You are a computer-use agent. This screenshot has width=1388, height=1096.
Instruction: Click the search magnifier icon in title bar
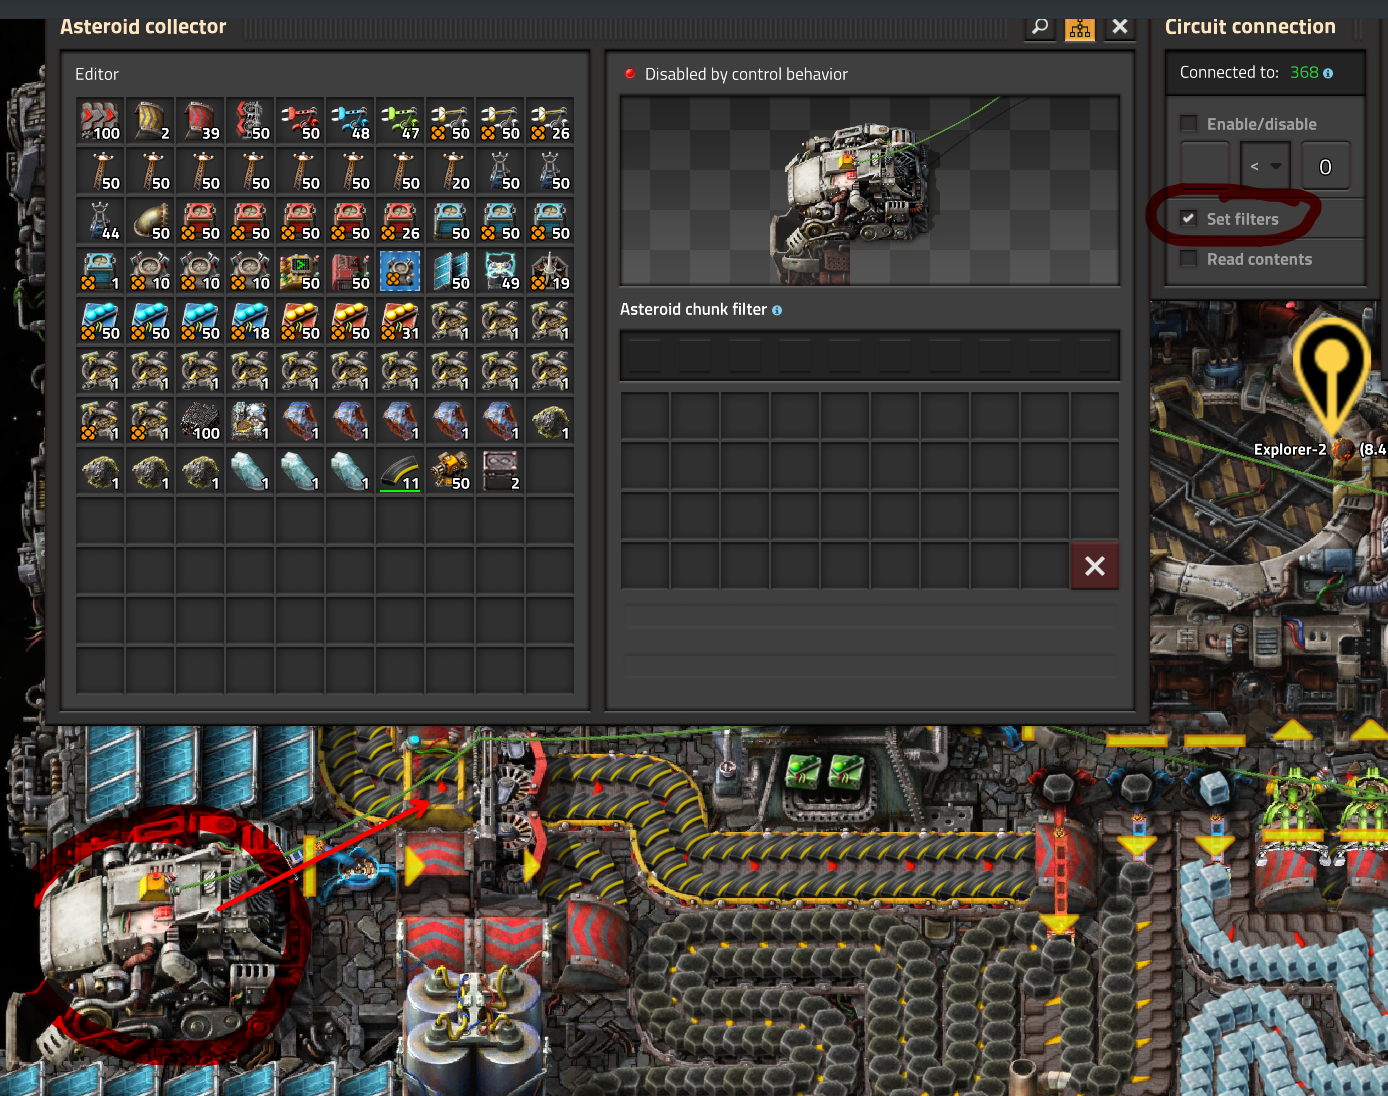point(1040,27)
